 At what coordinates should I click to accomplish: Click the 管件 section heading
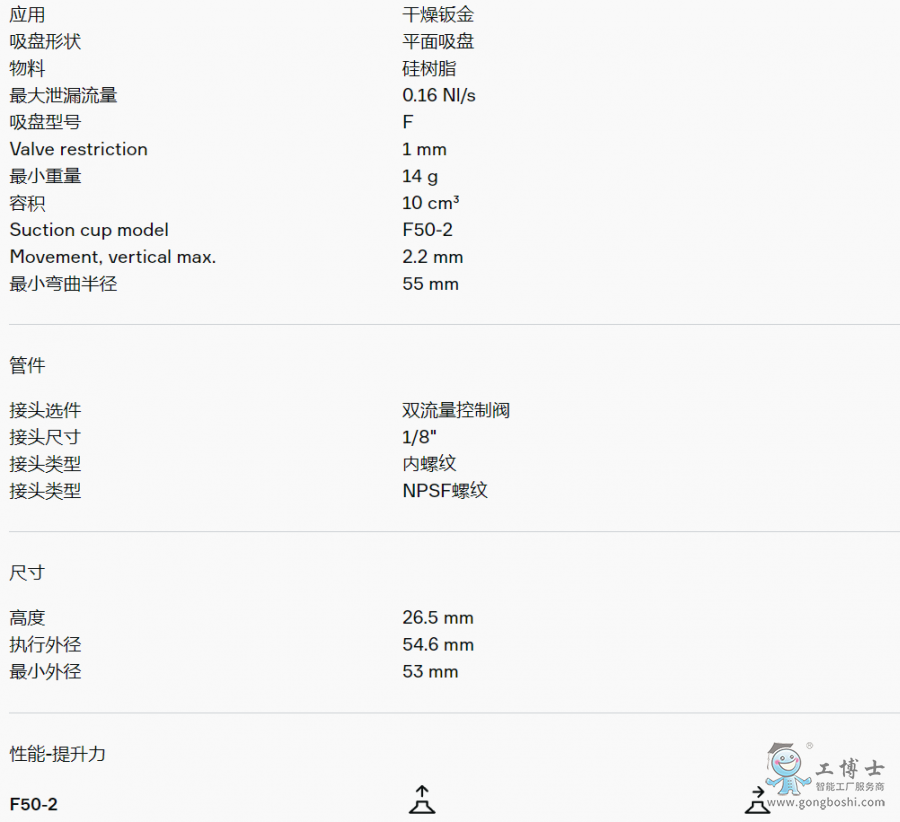[x=27, y=366]
